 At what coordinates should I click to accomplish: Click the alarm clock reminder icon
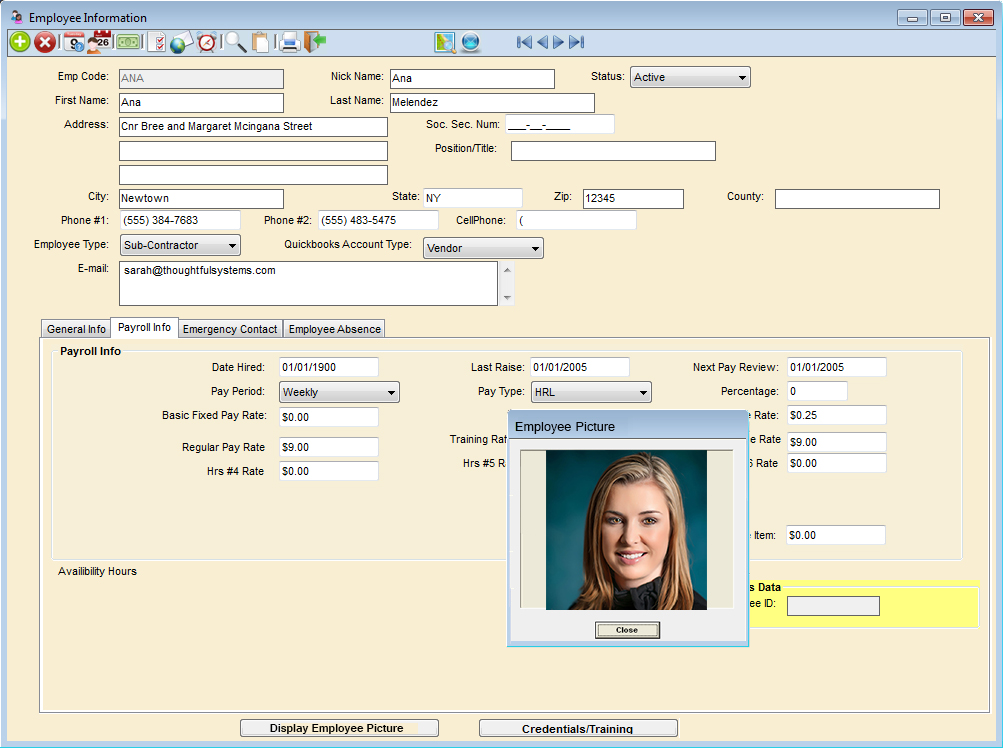[x=207, y=42]
